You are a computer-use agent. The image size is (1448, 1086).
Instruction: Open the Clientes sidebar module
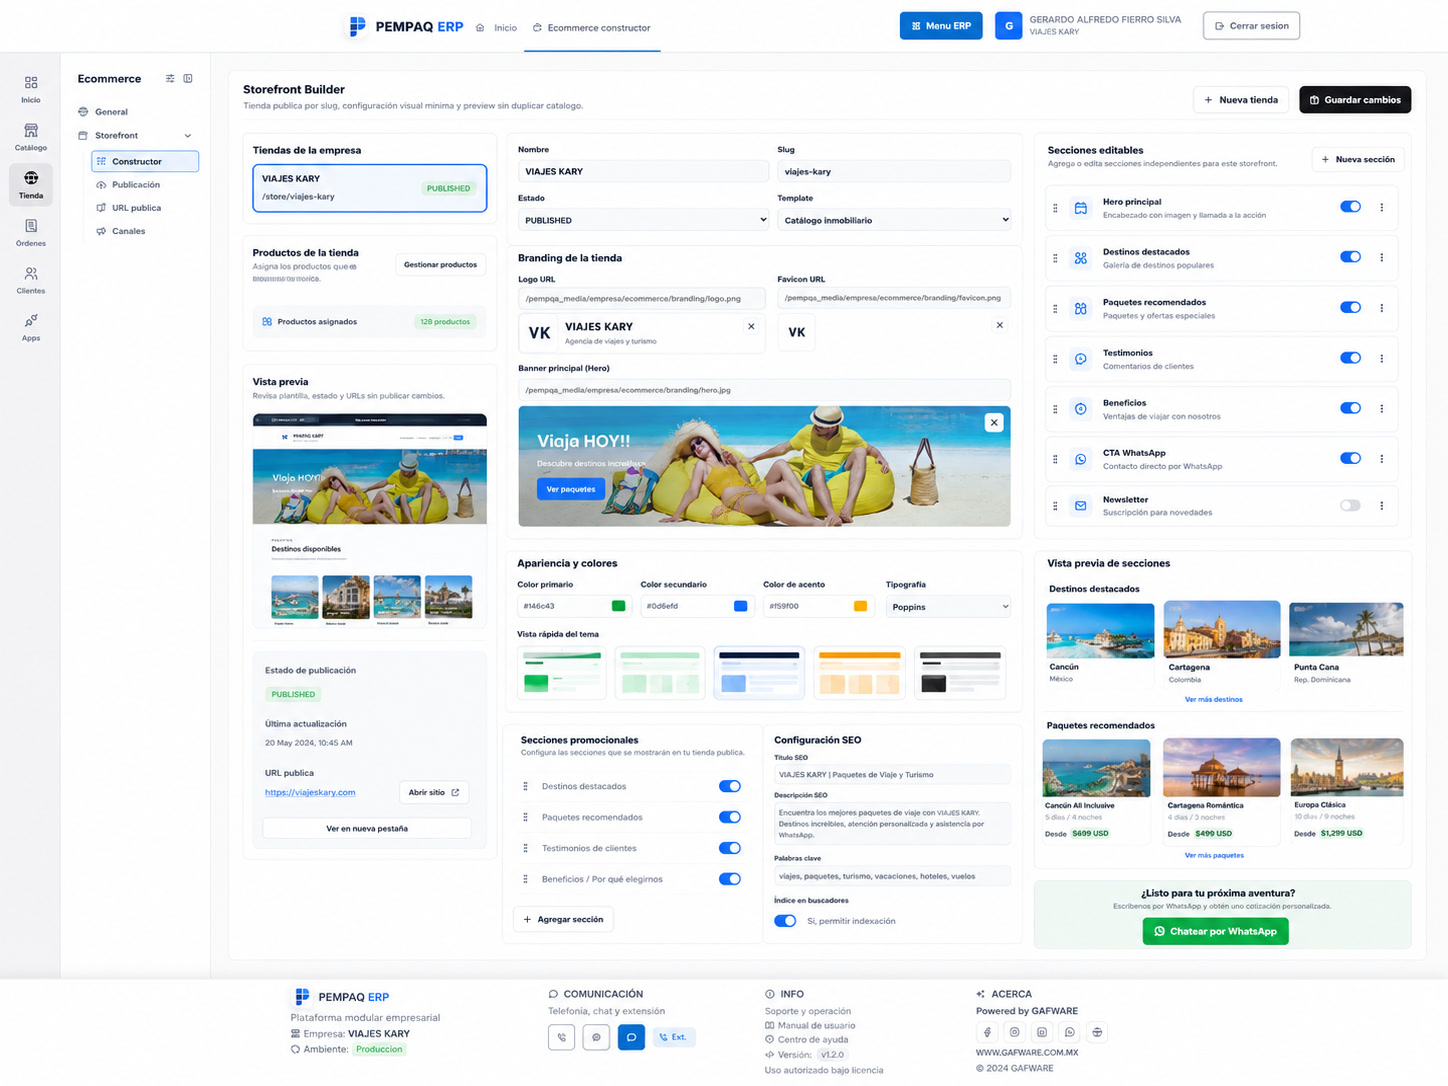point(31,280)
